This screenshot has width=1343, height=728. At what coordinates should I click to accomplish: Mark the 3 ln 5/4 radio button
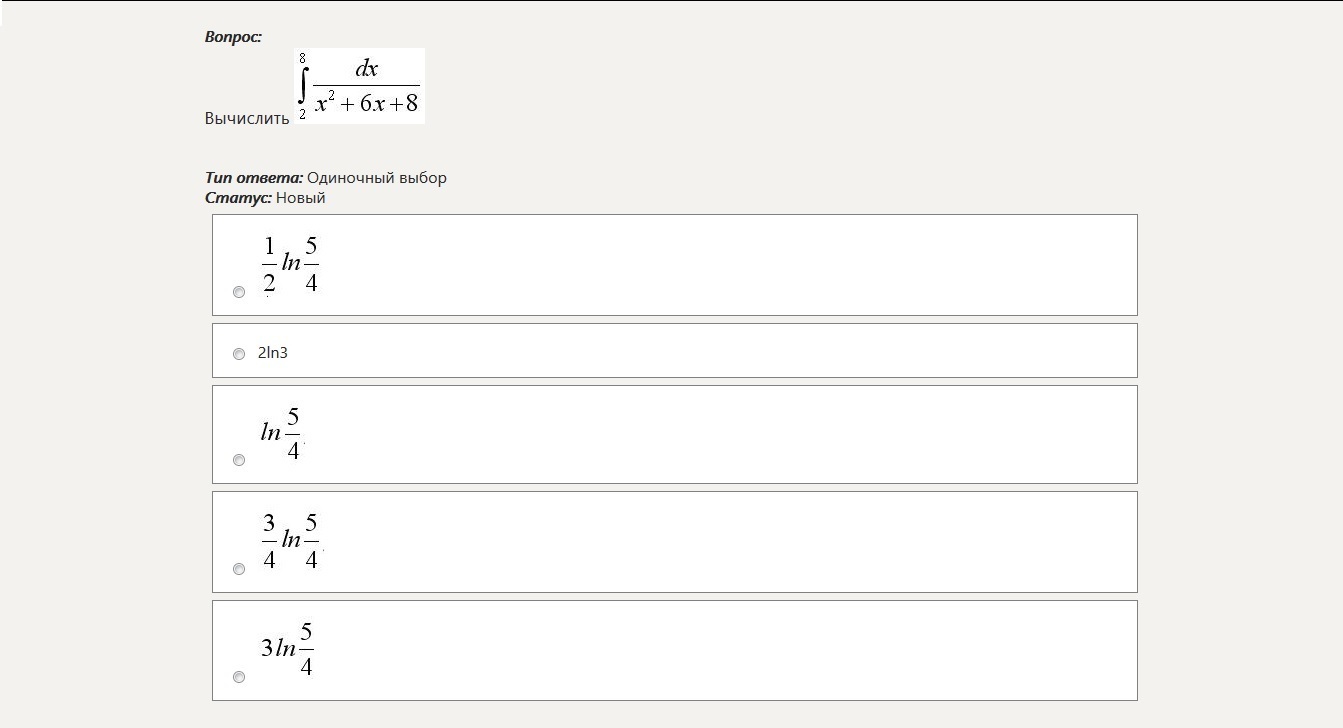pos(239,677)
